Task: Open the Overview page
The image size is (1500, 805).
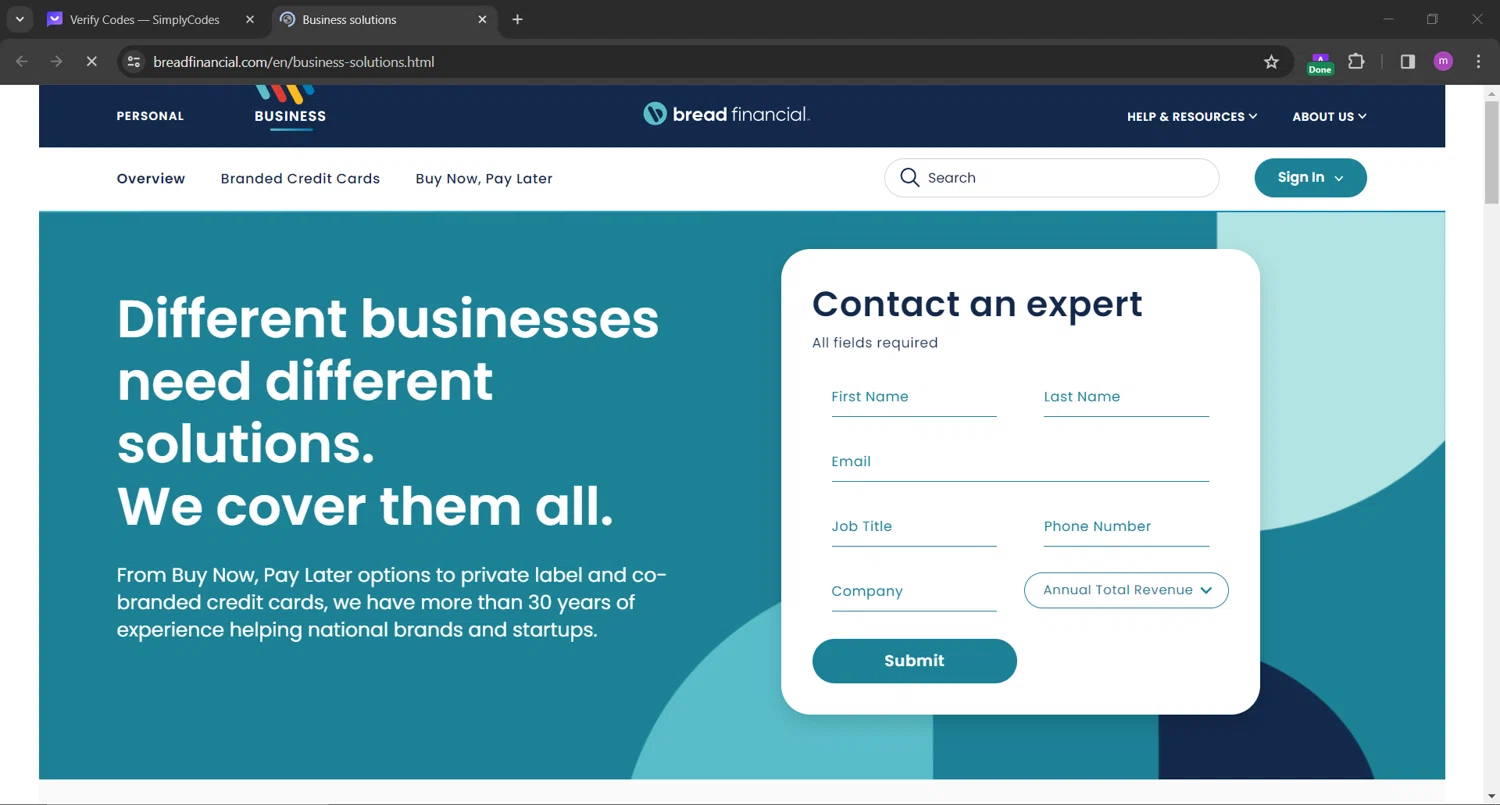Action: [151, 178]
